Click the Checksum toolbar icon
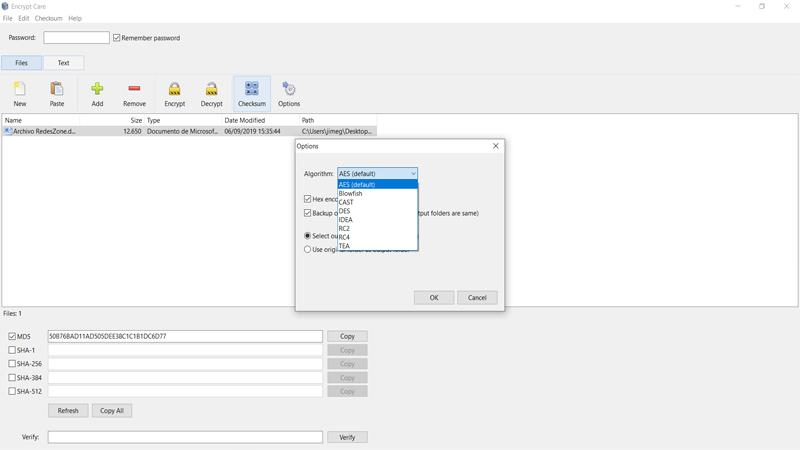This screenshot has height=450, width=800. coord(252,88)
